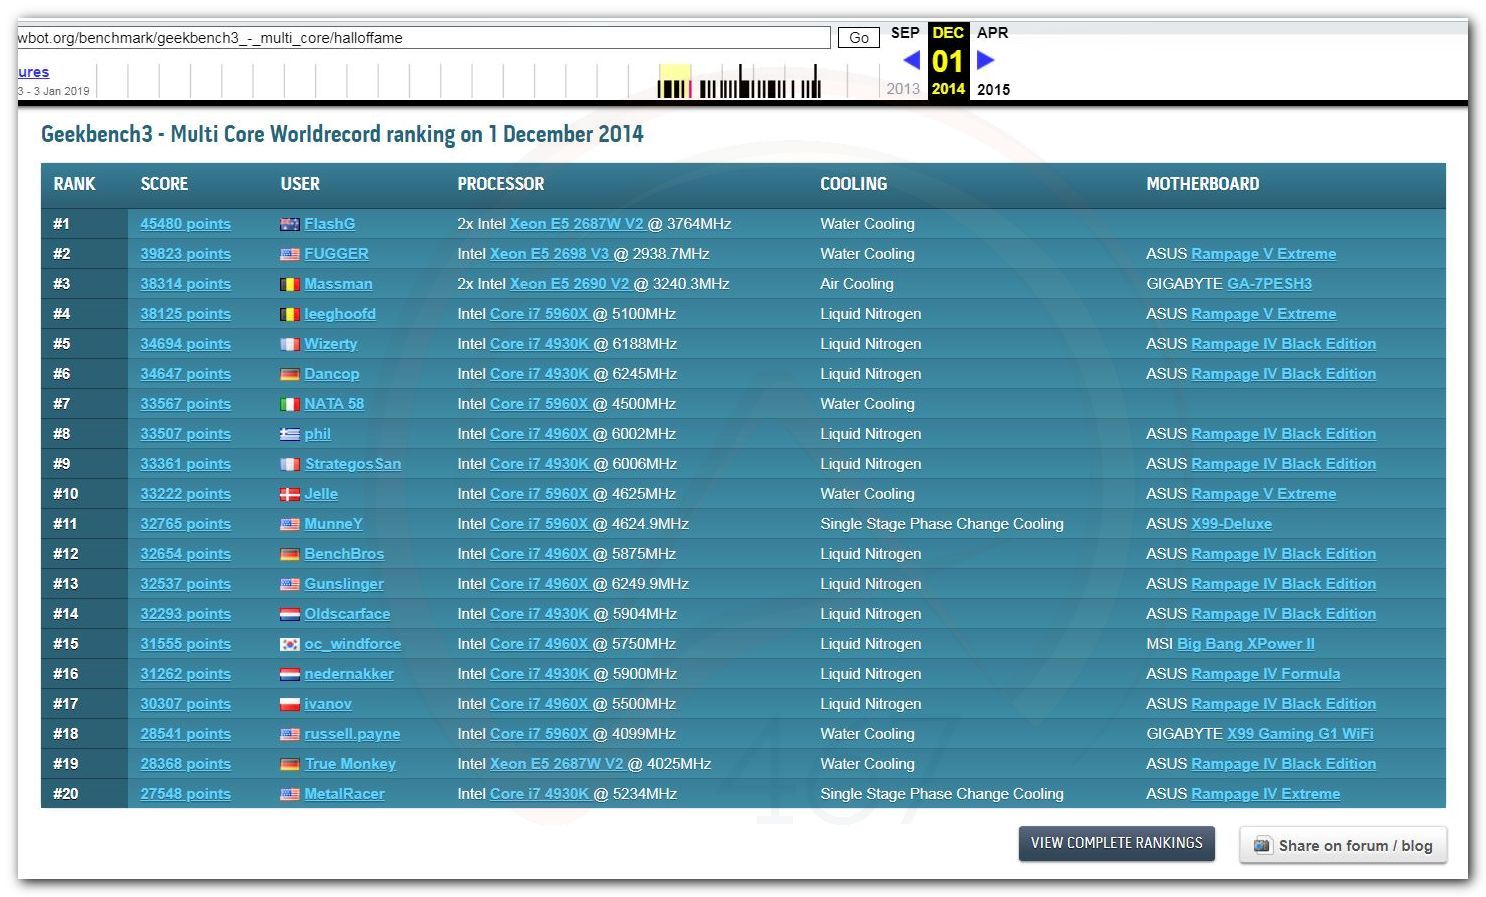The width and height of the screenshot is (1486, 897).
Task: Click the Italian flag beside NATA 58
Action: coord(290,405)
